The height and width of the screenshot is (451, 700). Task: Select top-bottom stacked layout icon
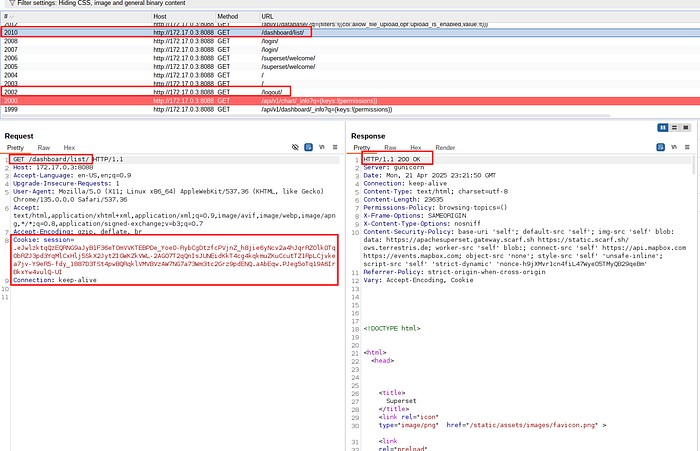click(675, 128)
